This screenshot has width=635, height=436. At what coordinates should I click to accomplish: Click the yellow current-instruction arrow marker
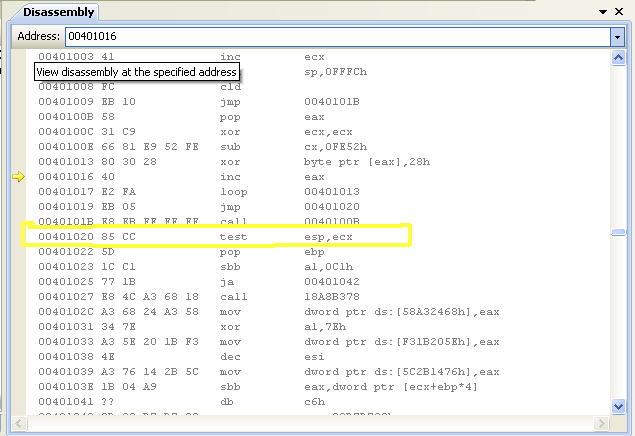point(18,177)
